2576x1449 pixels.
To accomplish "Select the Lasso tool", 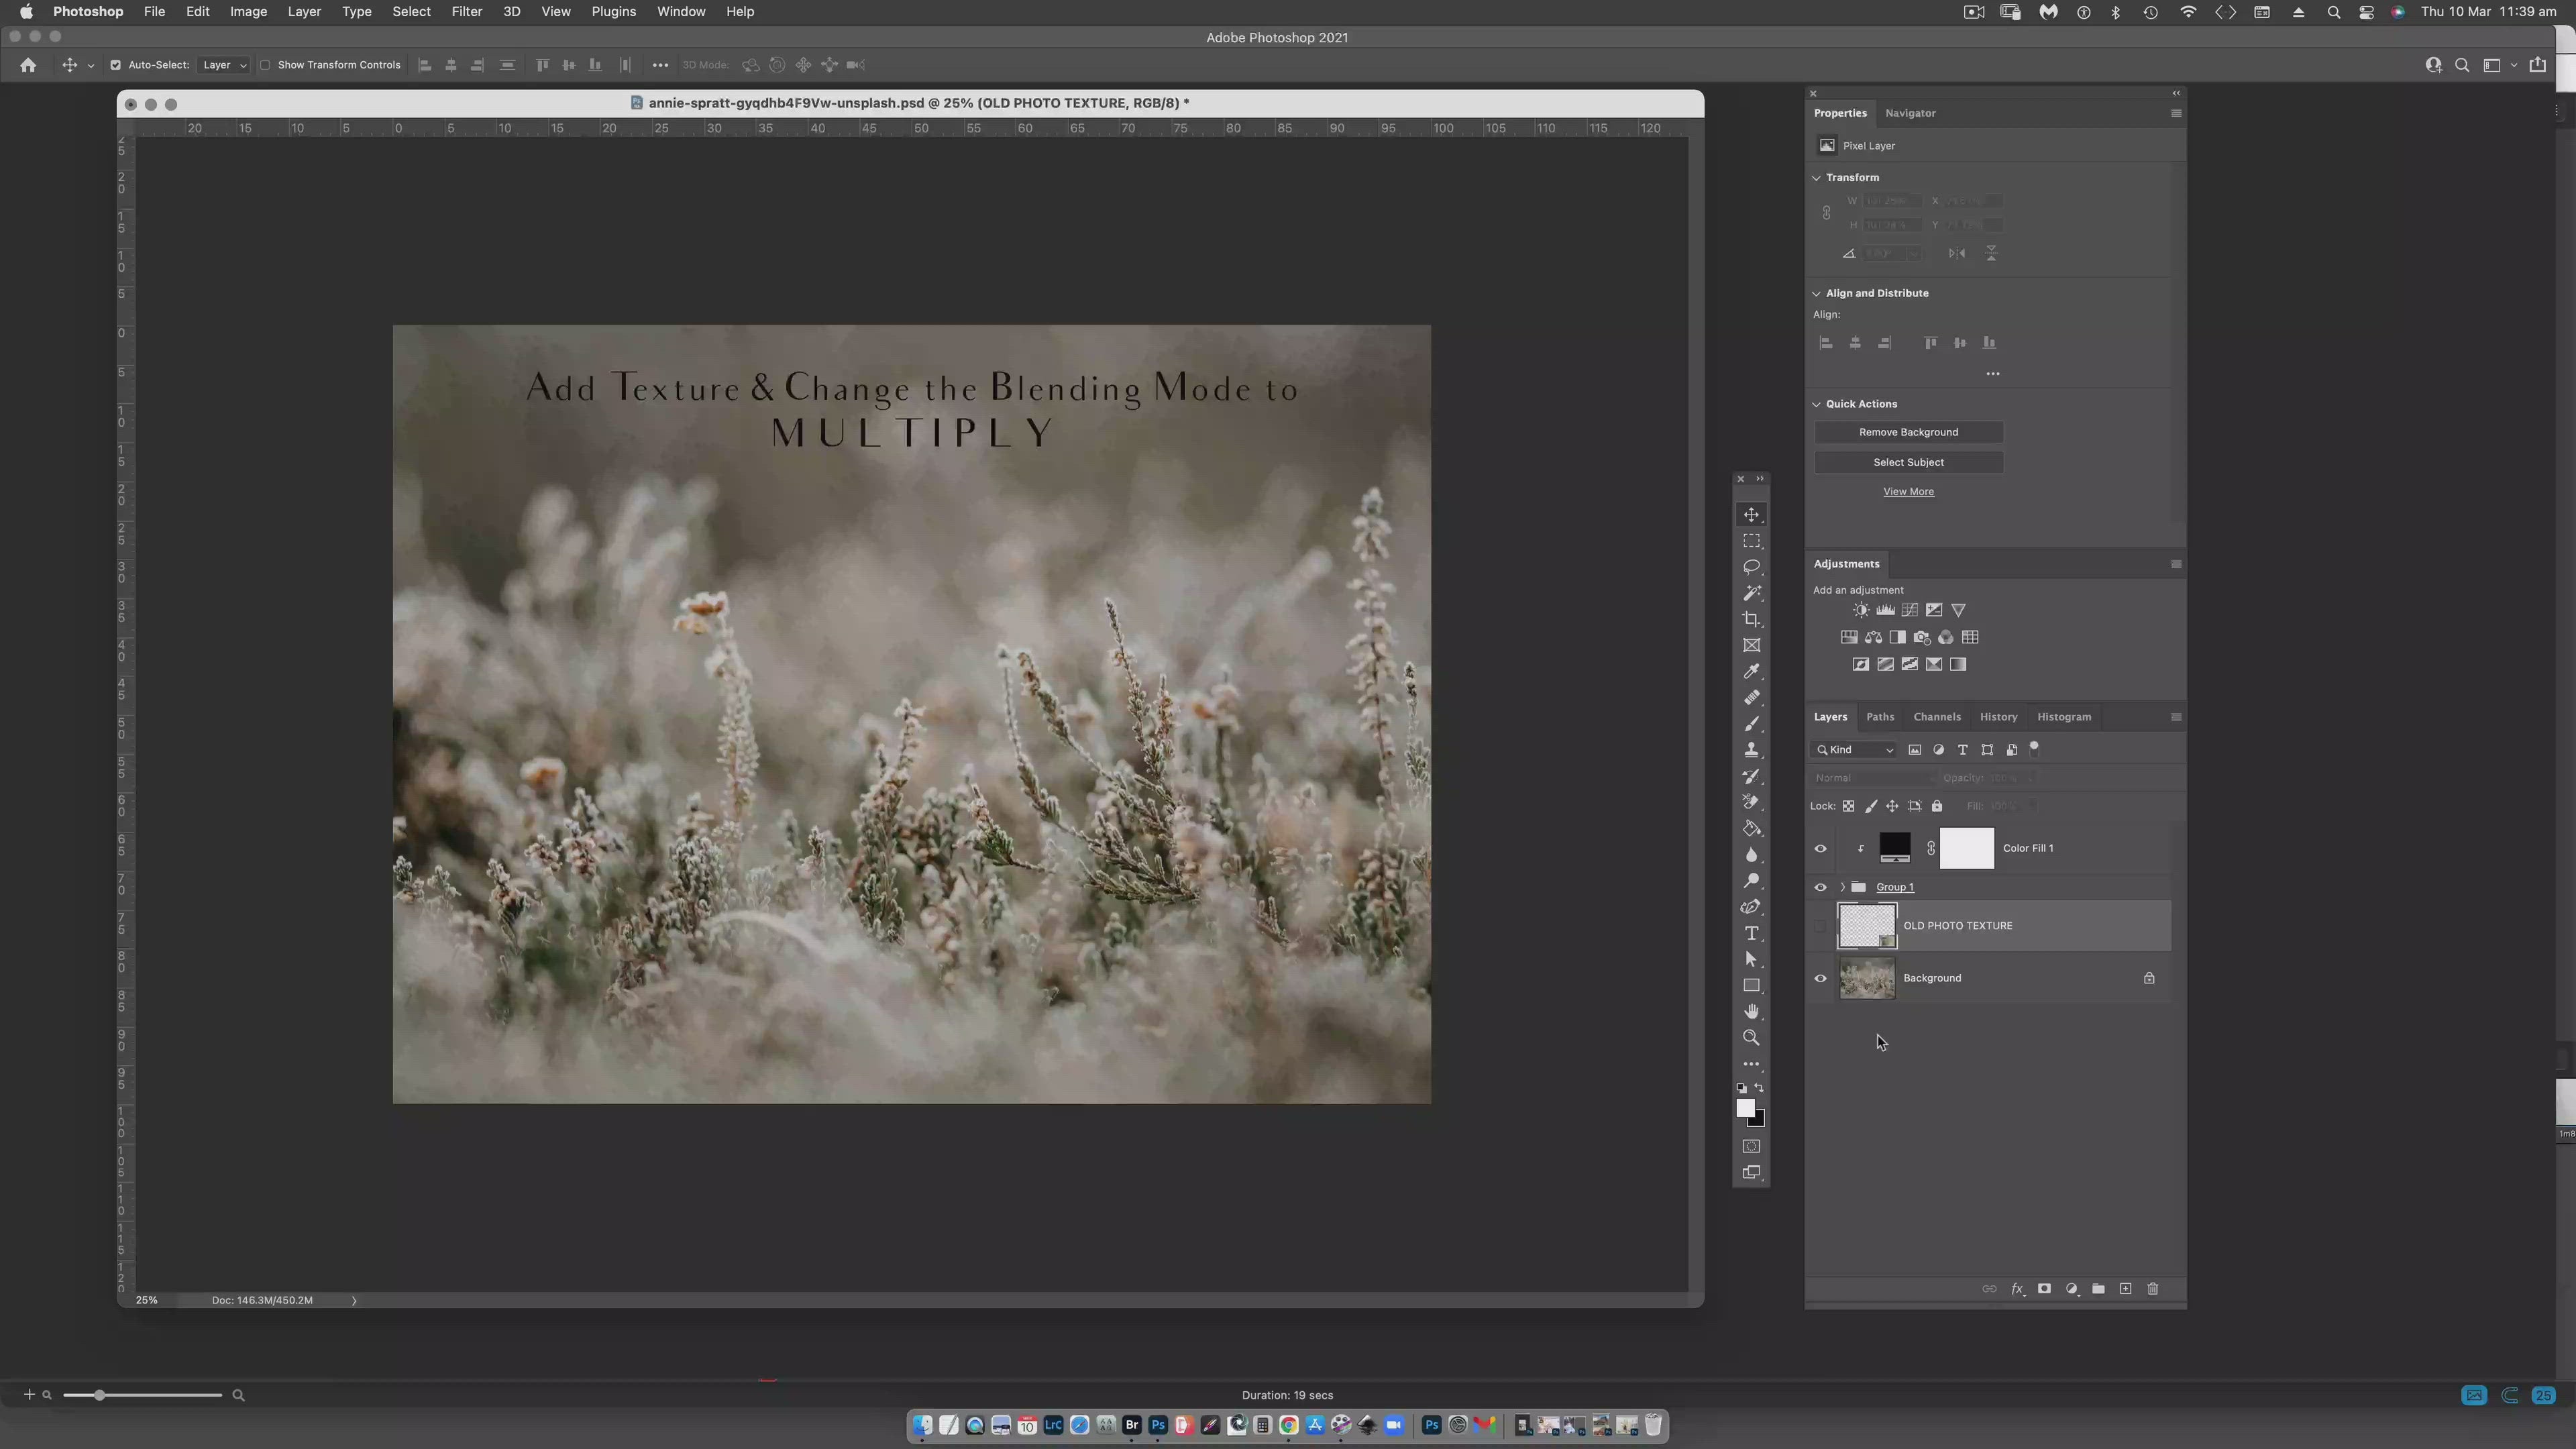I will pos(1751,567).
